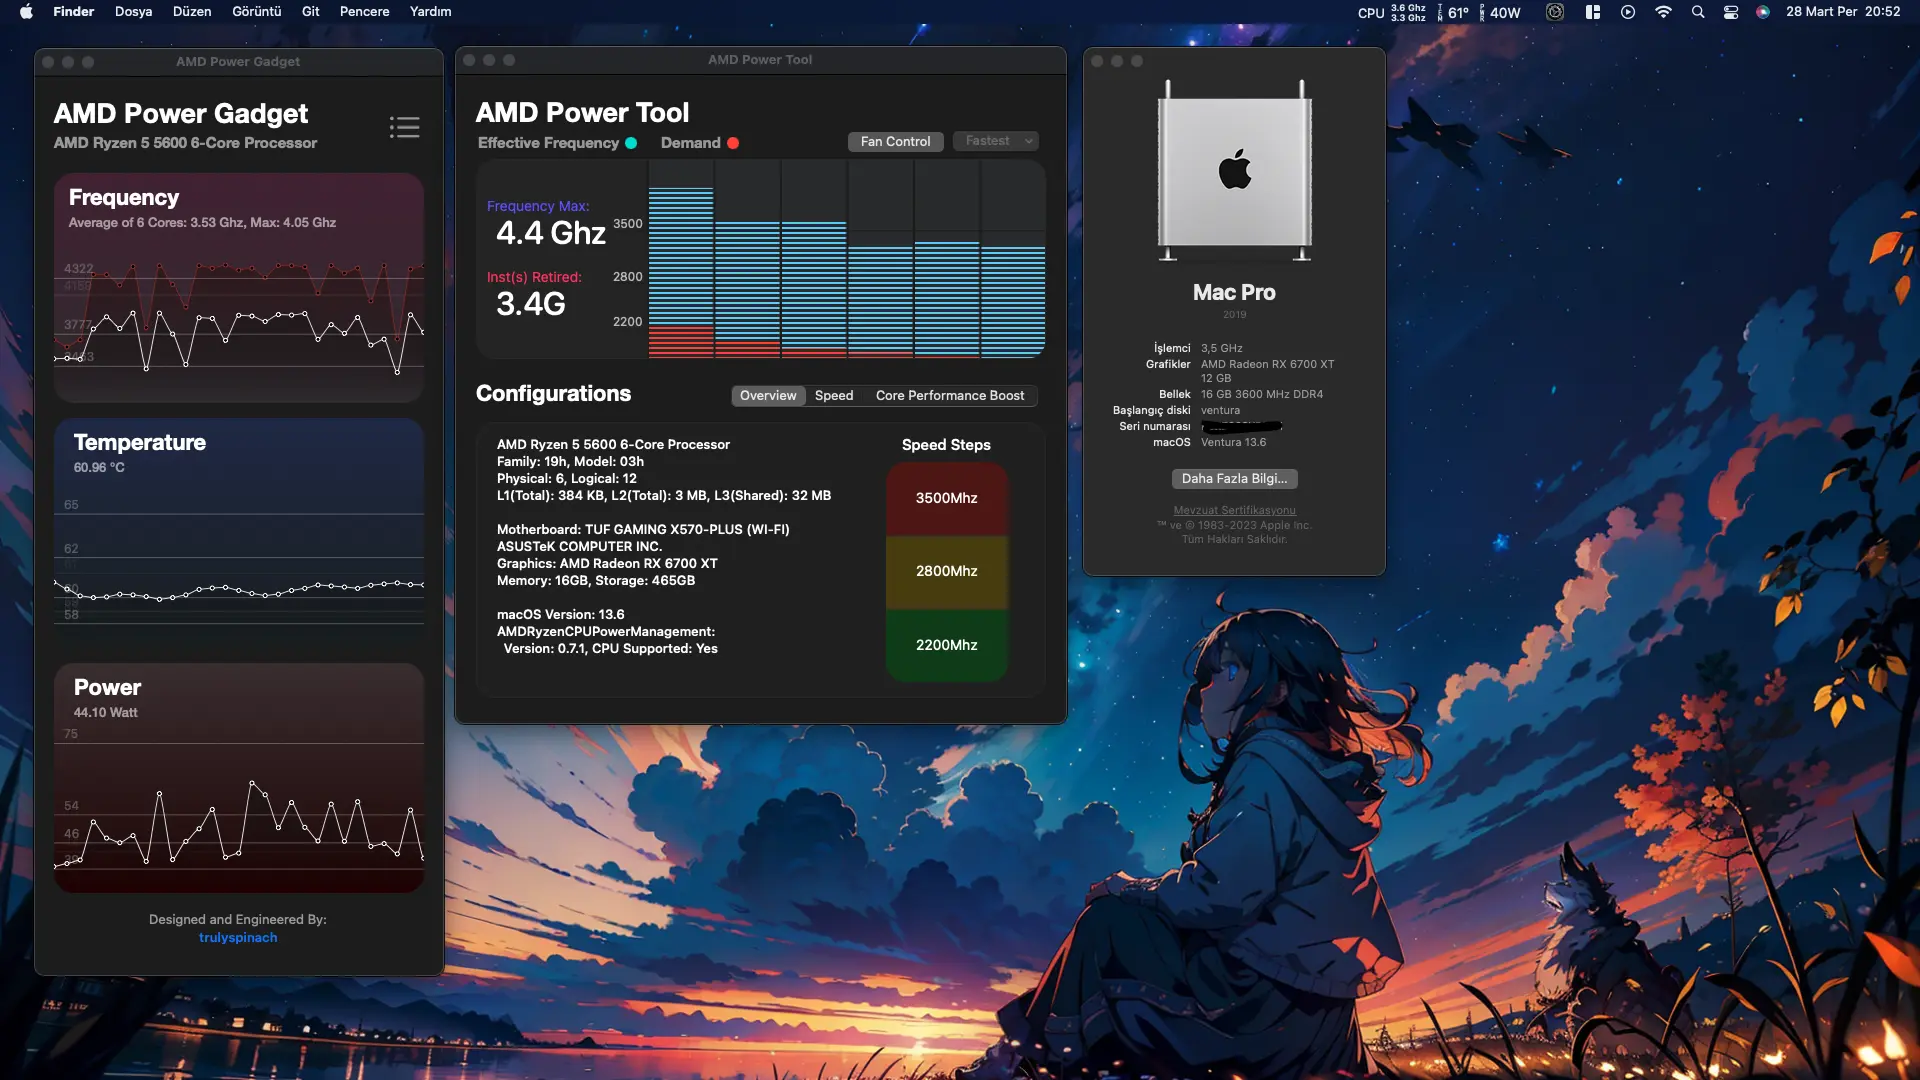Click the 'Inst(s) Retired:' label
The height and width of the screenshot is (1080, 1920).
tap(534, 277)
